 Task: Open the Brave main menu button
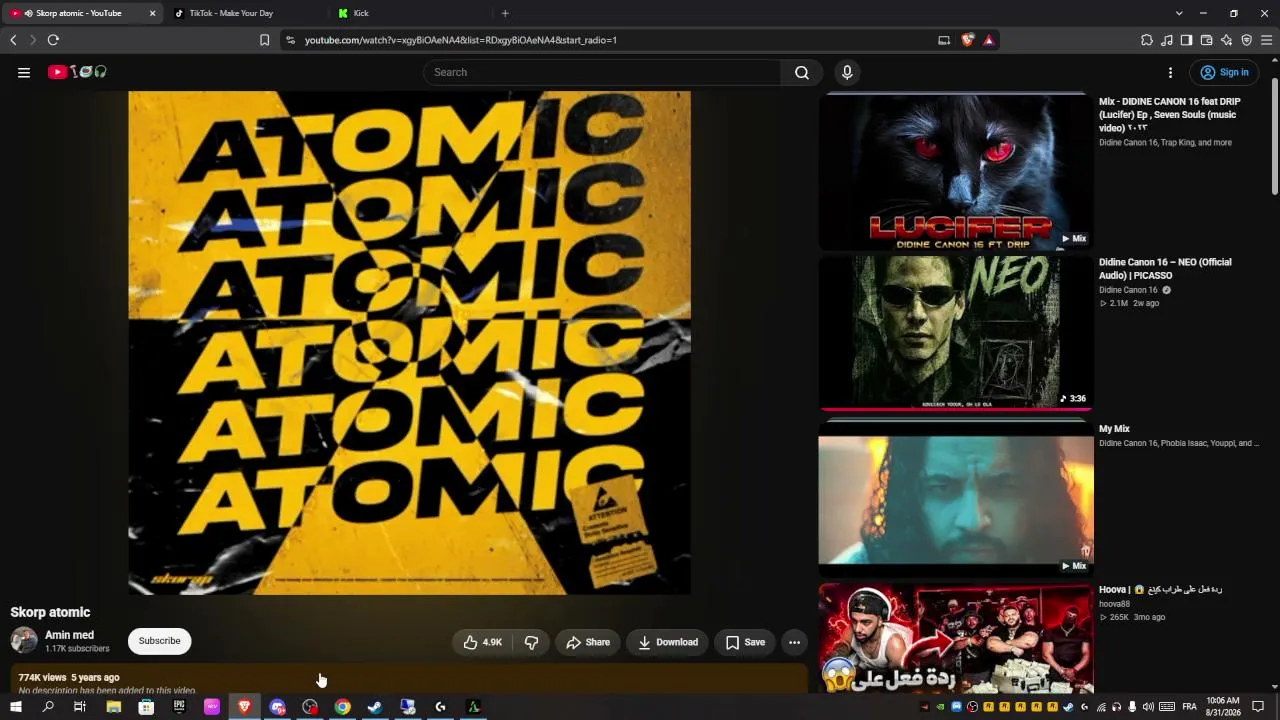coord(1266,40)
